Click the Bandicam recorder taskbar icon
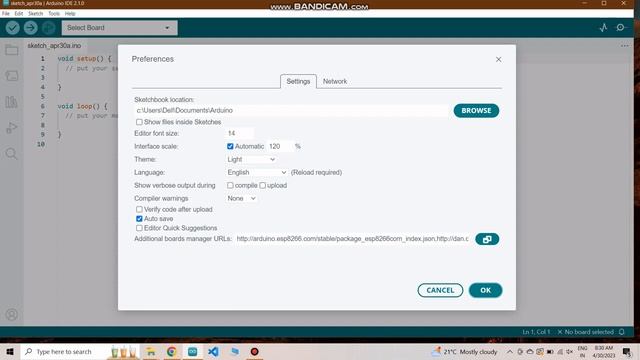The image size is (640, 360). click(255, 351)
